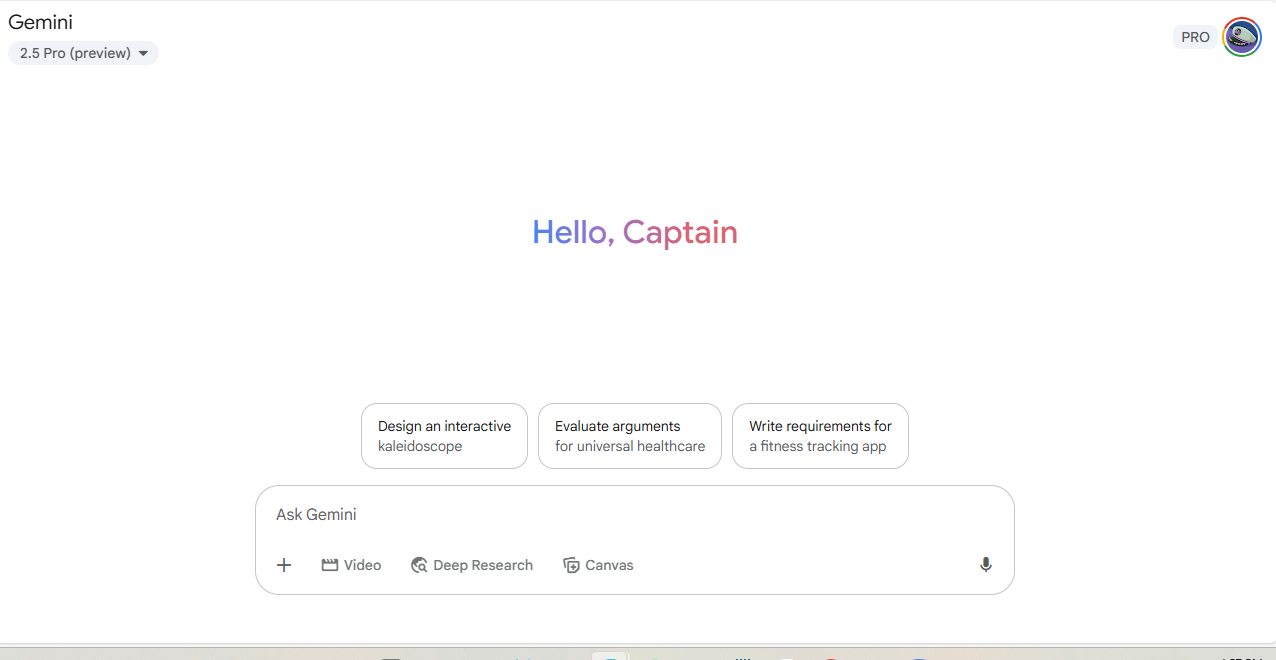
Task: Select the Video tool chip
Action: click(351, 565)
